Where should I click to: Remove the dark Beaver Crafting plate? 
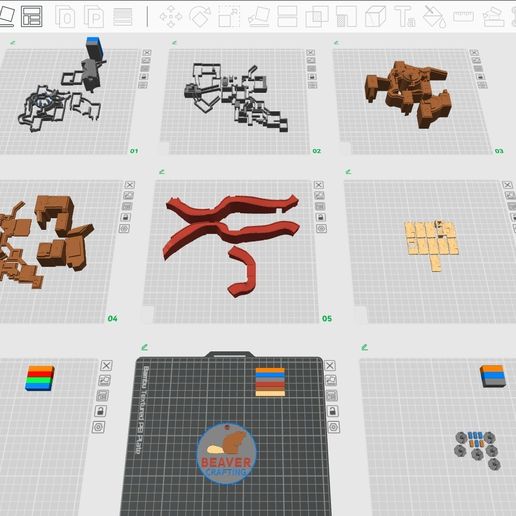[x=330, y=365]
